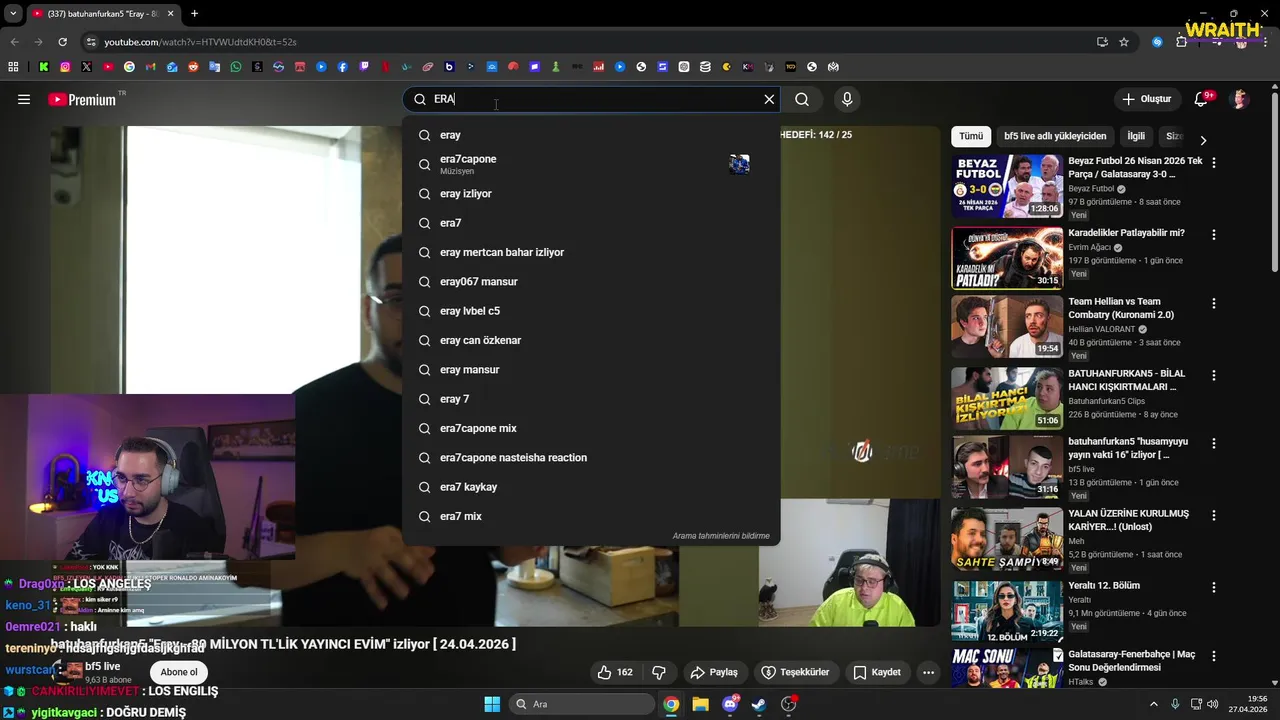The image size is (1280, 720).
Task: Open the Shazam extension icon
Action: click(x=1157, y=42)
